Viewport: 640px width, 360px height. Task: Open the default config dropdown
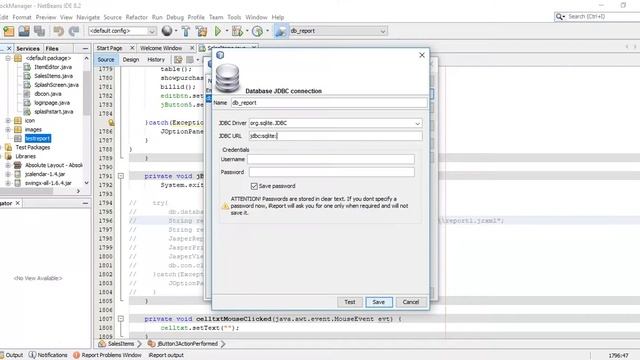point(151,31)
